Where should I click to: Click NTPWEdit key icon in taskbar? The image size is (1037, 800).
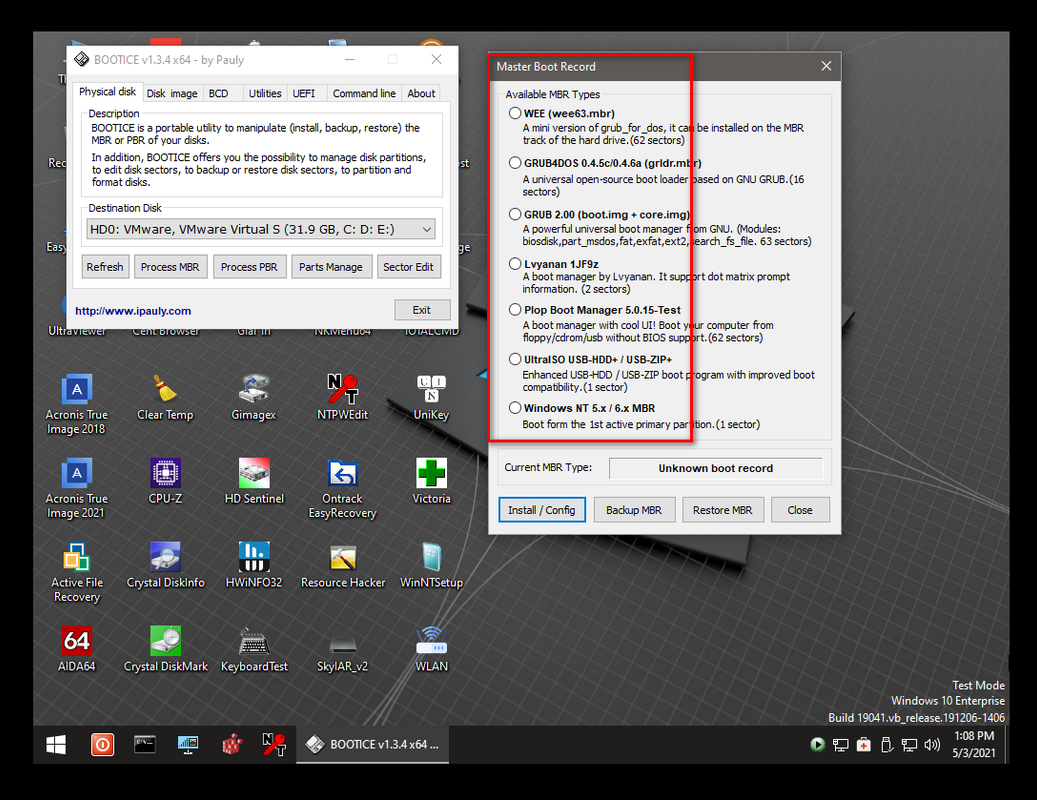[x=274, y=744]
